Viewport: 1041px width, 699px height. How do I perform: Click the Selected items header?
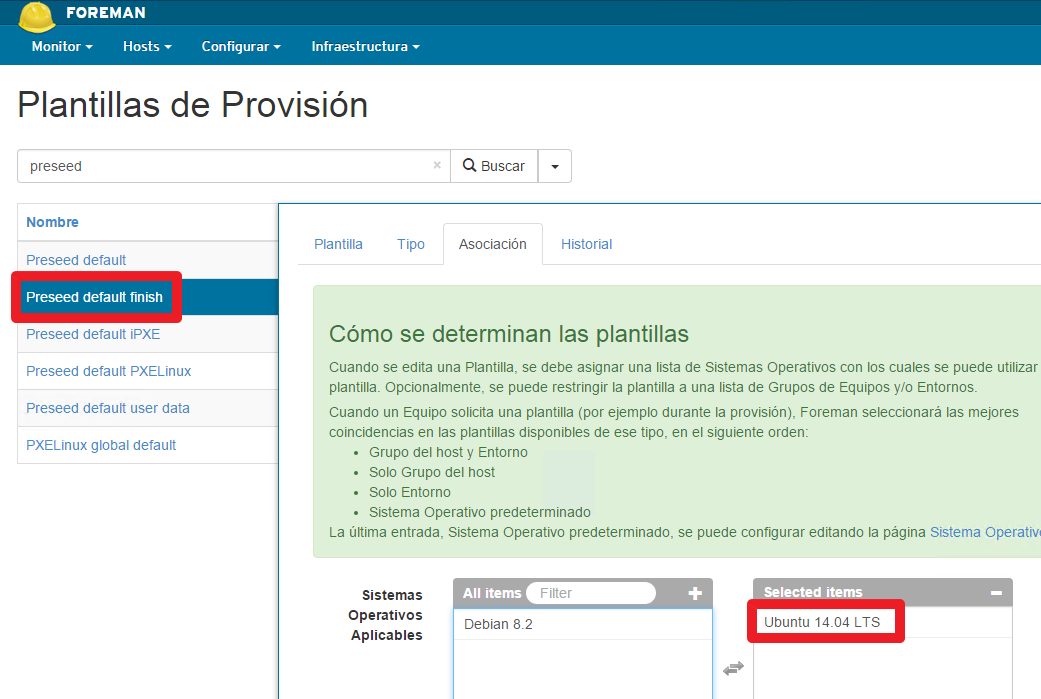[813, 592]
